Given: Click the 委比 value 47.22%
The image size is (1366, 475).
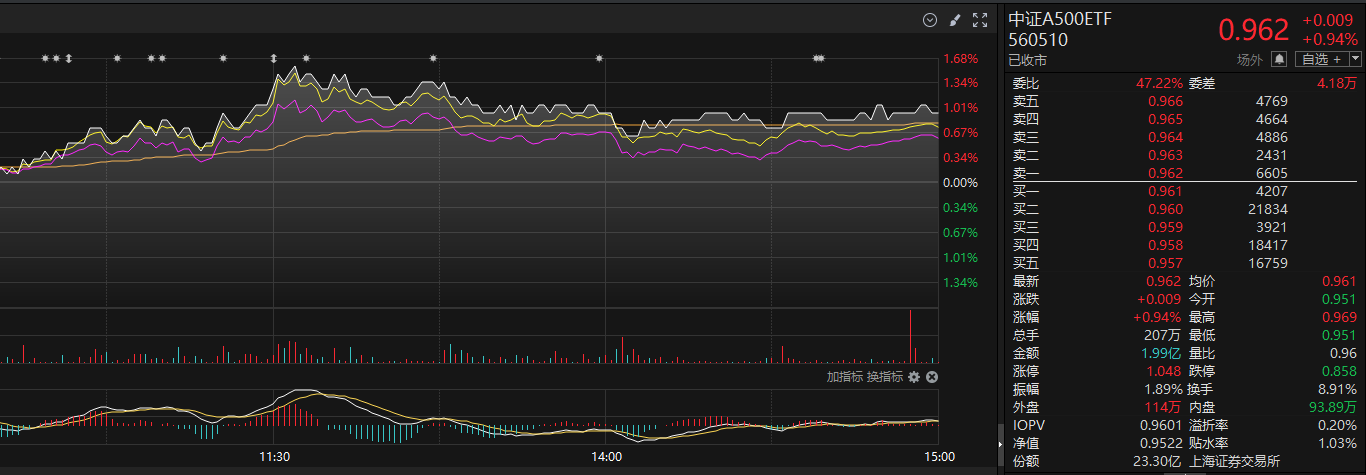Looking at the screenshot, I should coord(1160,84).
